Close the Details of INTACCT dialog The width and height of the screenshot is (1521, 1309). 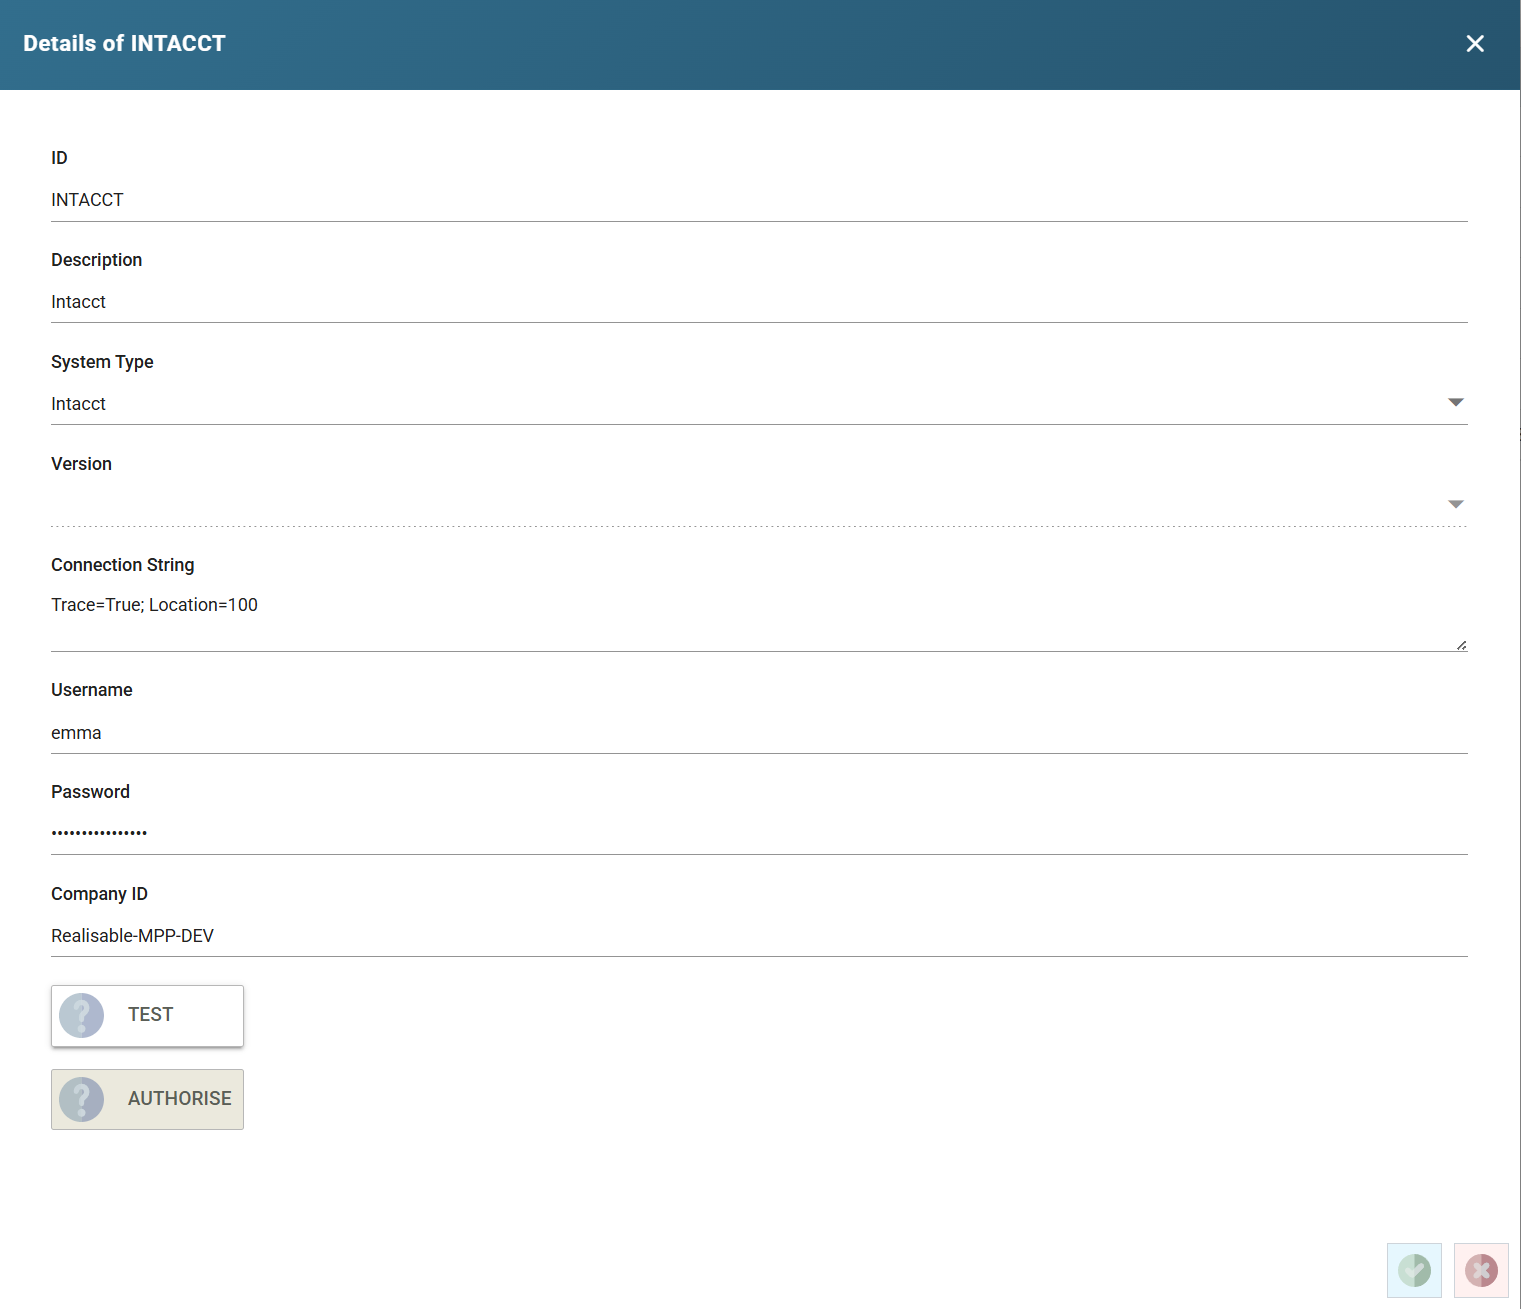[x=1475, y=44]
